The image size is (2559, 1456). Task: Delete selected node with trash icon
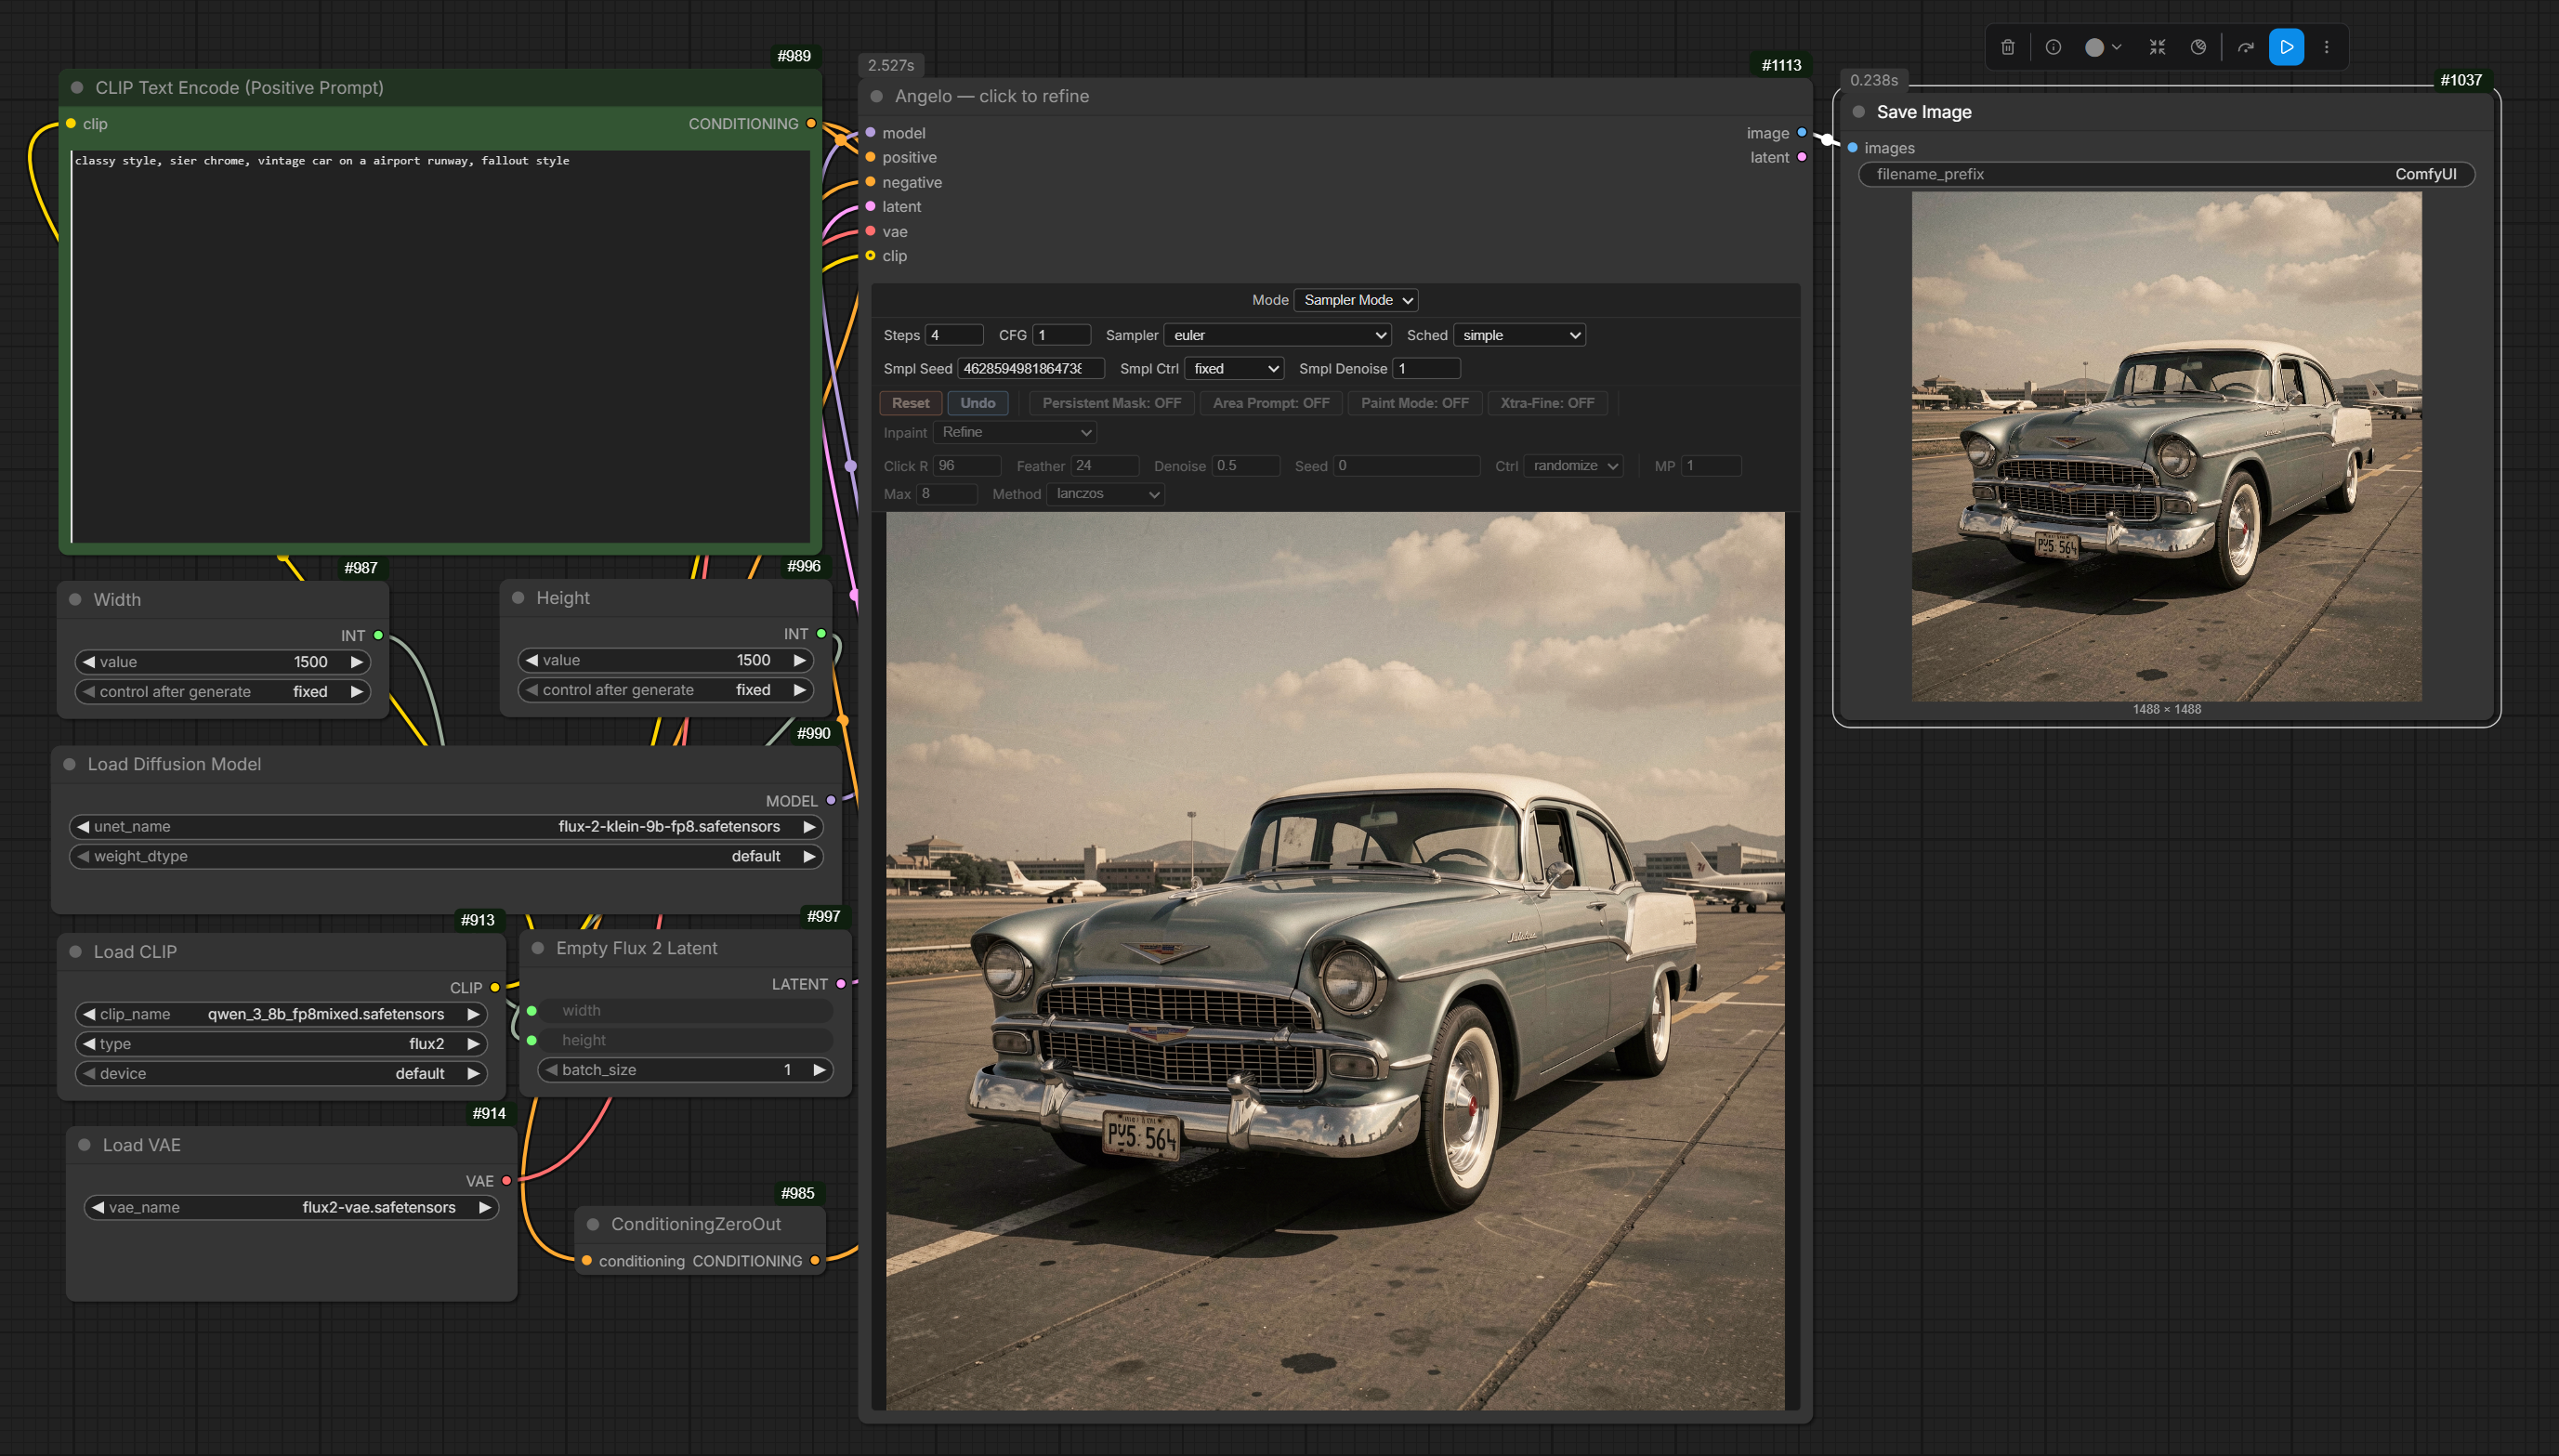coord(2007,47)
